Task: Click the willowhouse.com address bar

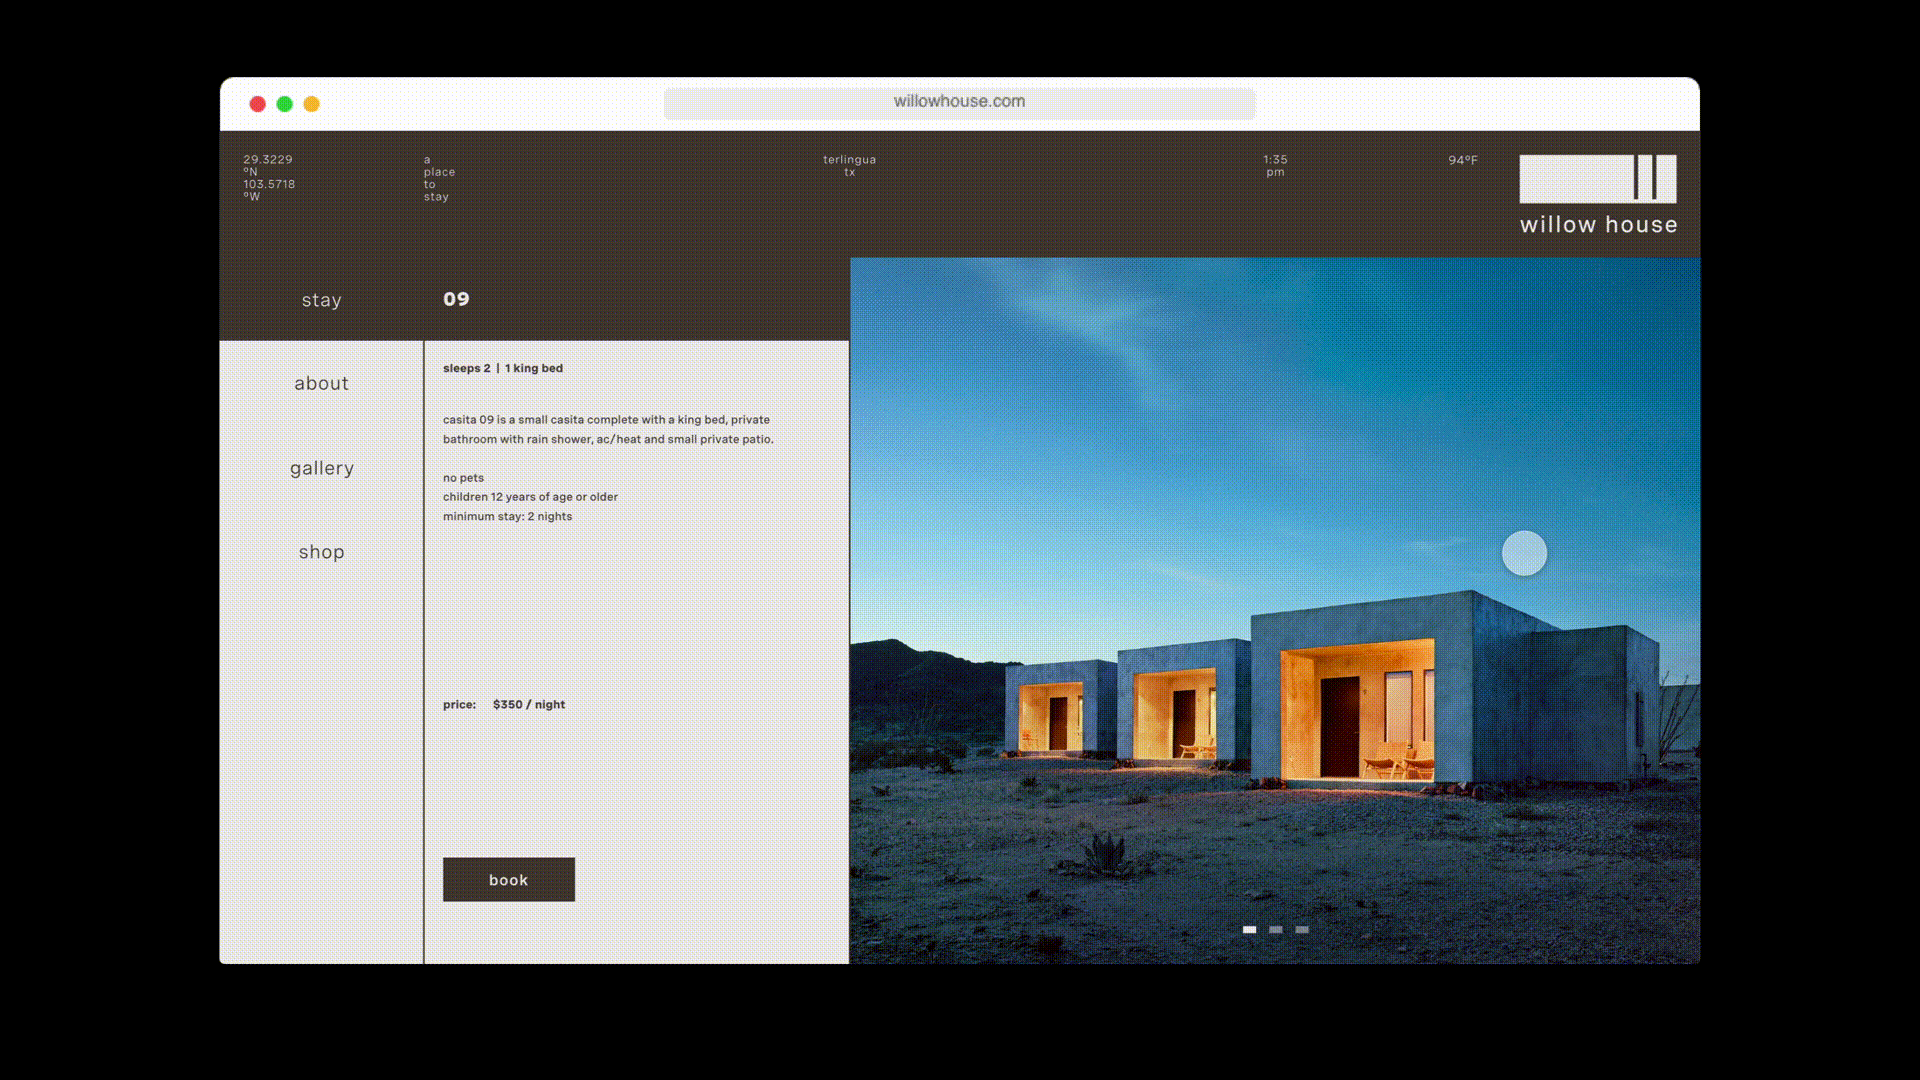Action: pyautogui.click(x=959, y=103)
